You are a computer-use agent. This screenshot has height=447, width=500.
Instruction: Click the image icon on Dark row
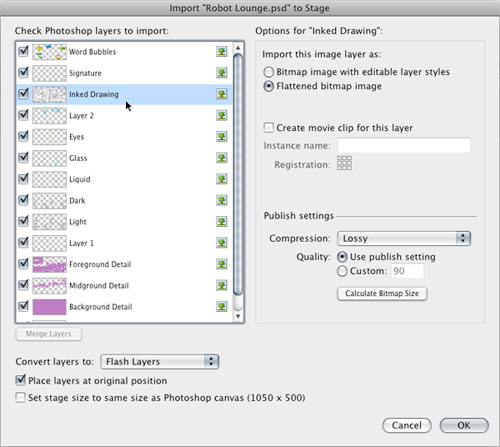[x=222, y=201]
